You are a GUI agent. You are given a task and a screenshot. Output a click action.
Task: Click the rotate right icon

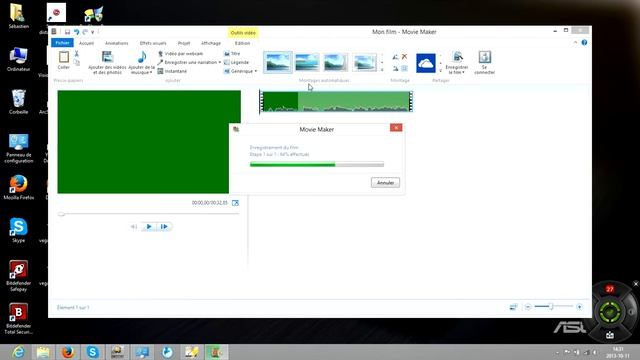(x=395, y=68)
